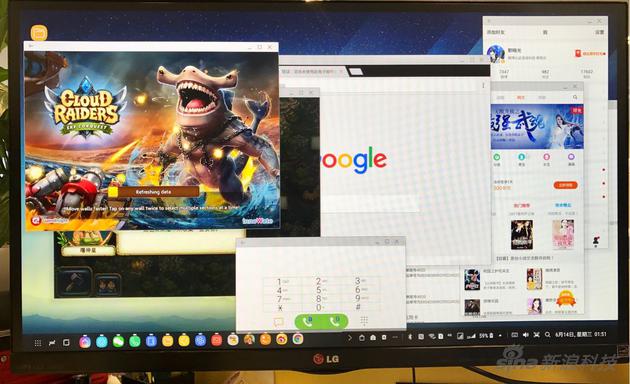
Task: Click the volume speaker icon in system tray
Action: [526, 335]
